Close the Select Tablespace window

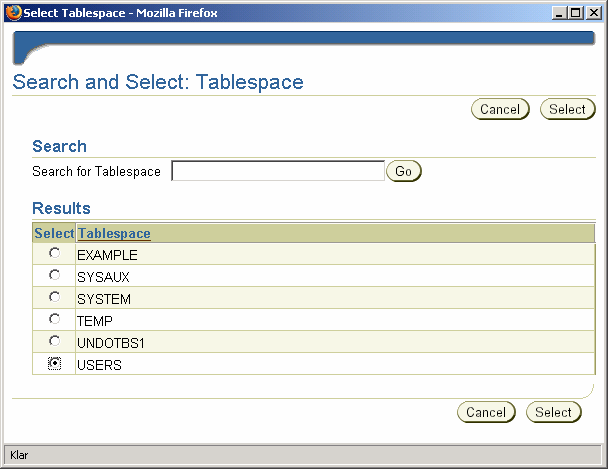[x=594, y=13]
